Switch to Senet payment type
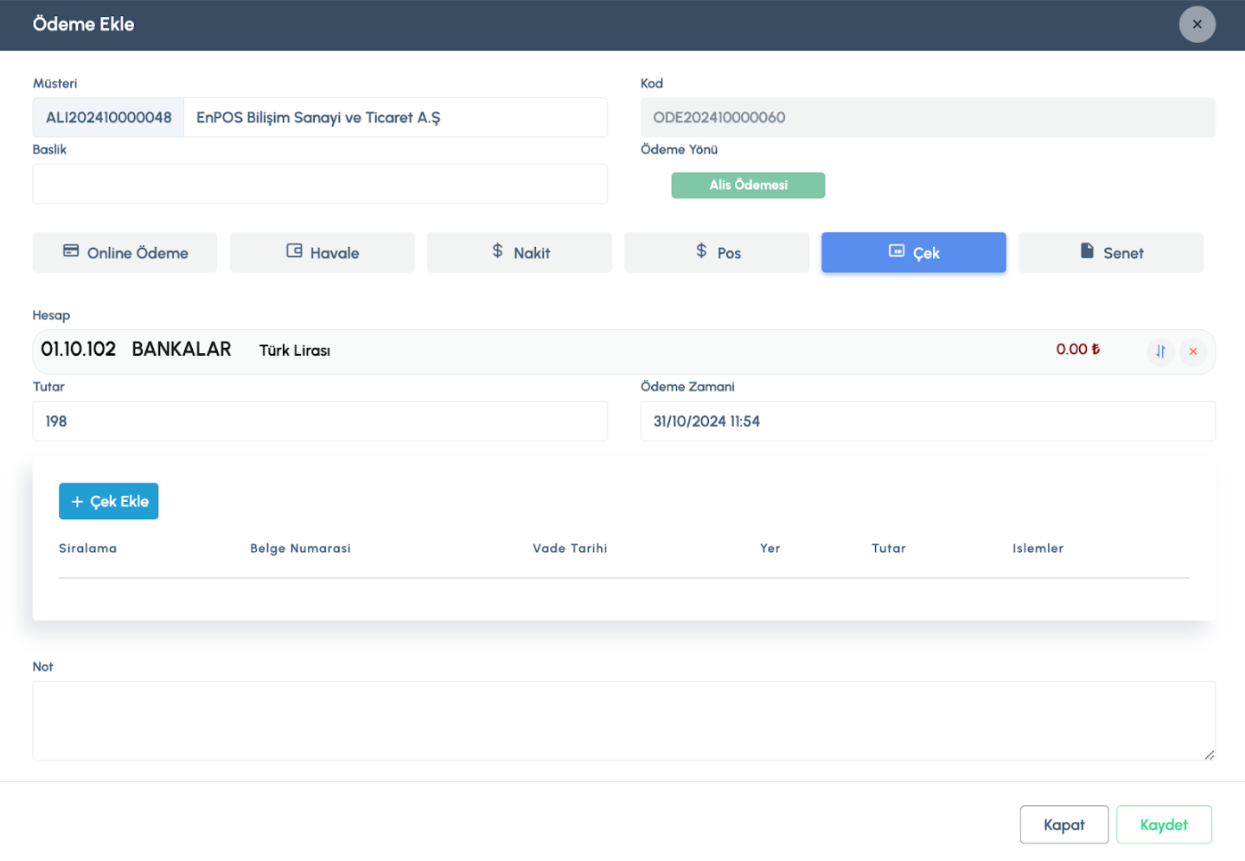Viewport: 1245px width, 861px height. (1110, 253)
